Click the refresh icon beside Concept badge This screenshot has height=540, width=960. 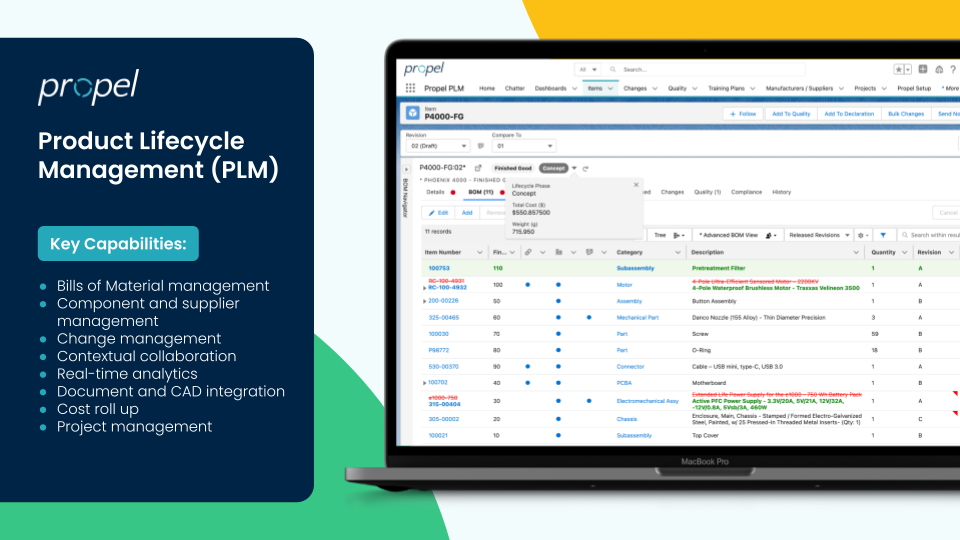pyautogui.click(x=586, y=168)
